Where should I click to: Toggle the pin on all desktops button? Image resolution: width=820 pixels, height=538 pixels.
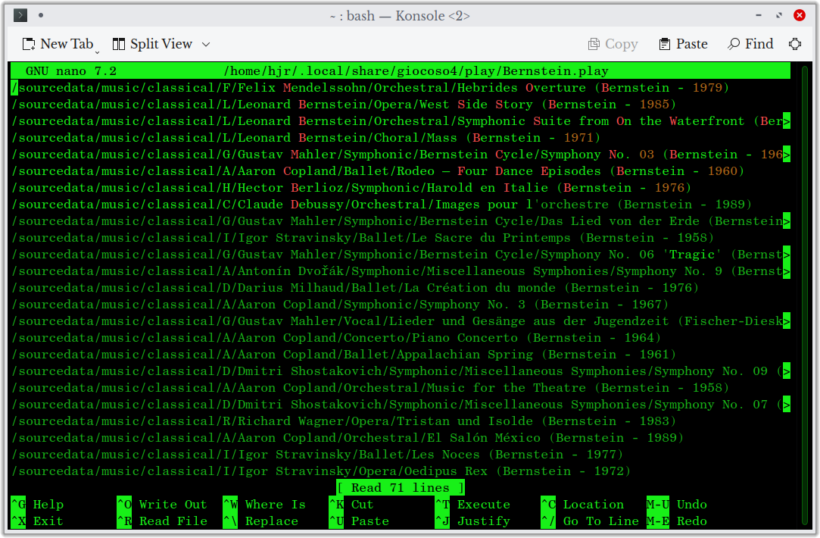[41, 15]
